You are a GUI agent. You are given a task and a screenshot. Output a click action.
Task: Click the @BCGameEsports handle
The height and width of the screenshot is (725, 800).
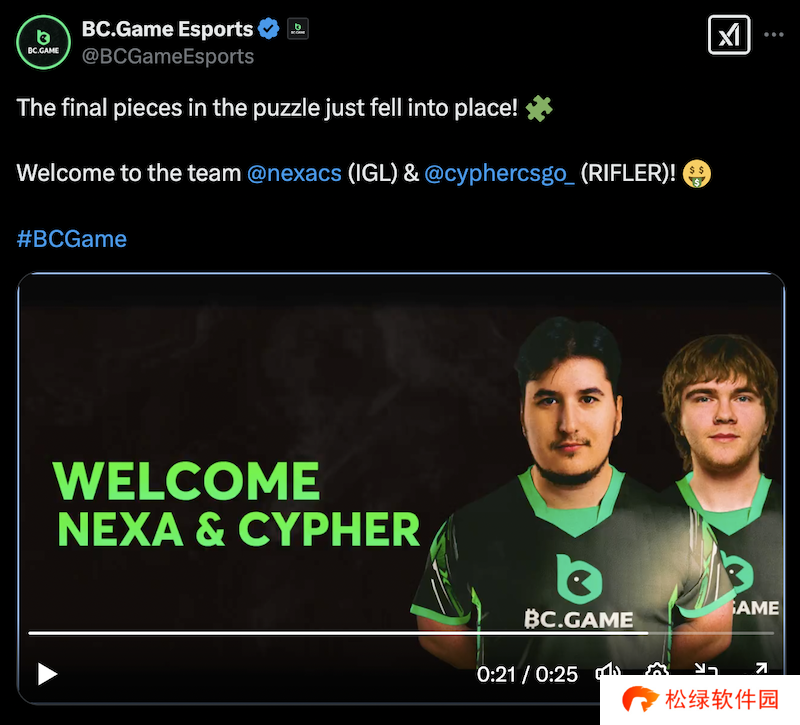tap(168, 56)
